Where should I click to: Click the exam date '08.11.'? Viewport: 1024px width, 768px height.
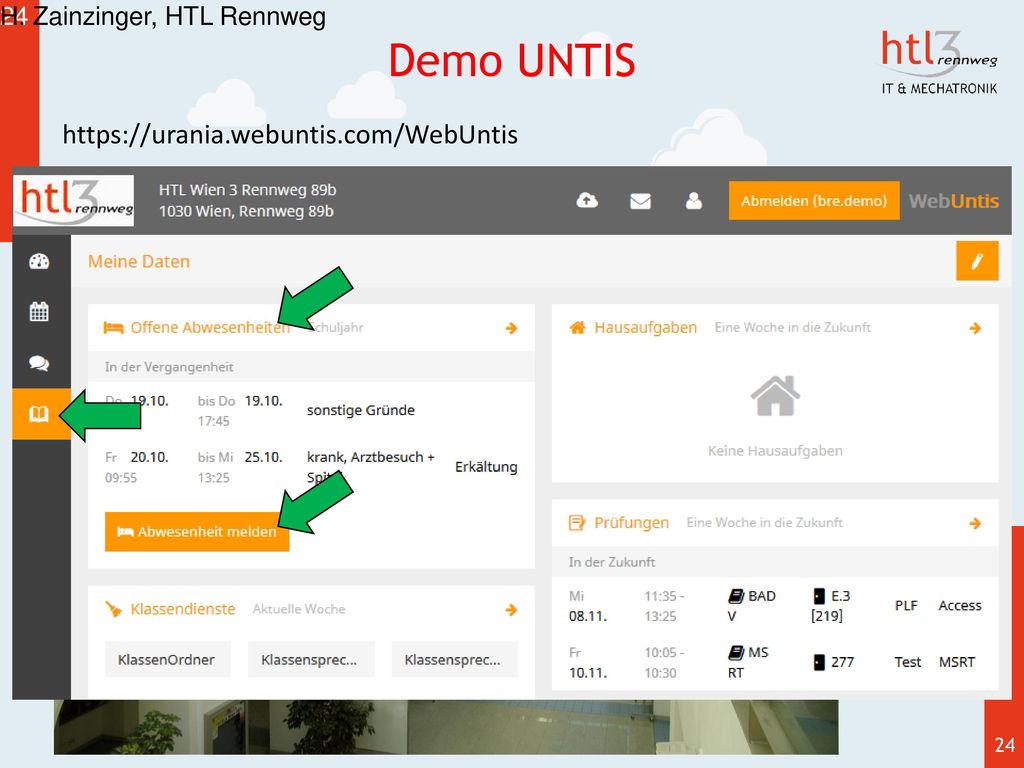[x=588, y=616]
